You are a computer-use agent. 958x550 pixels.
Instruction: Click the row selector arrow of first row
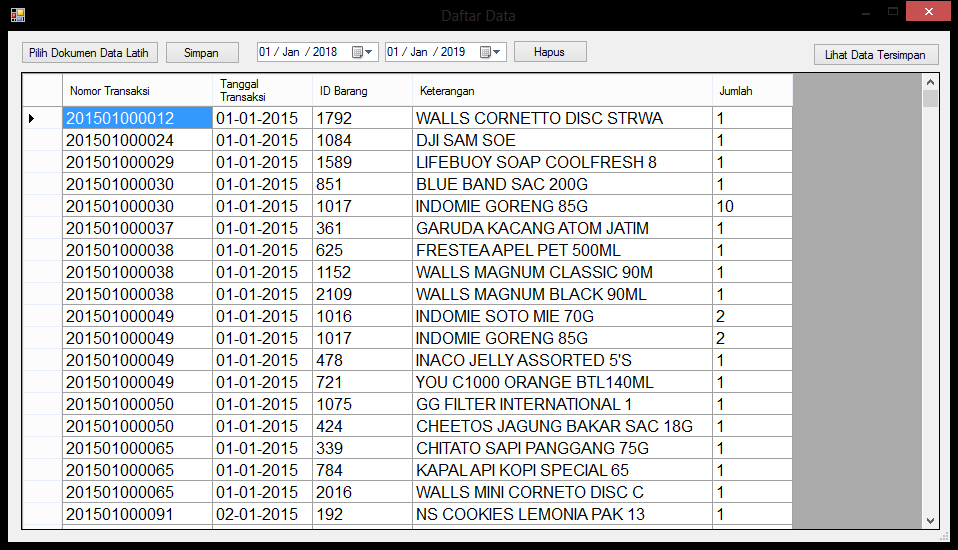pyautogui.click(x=32, y=118)
